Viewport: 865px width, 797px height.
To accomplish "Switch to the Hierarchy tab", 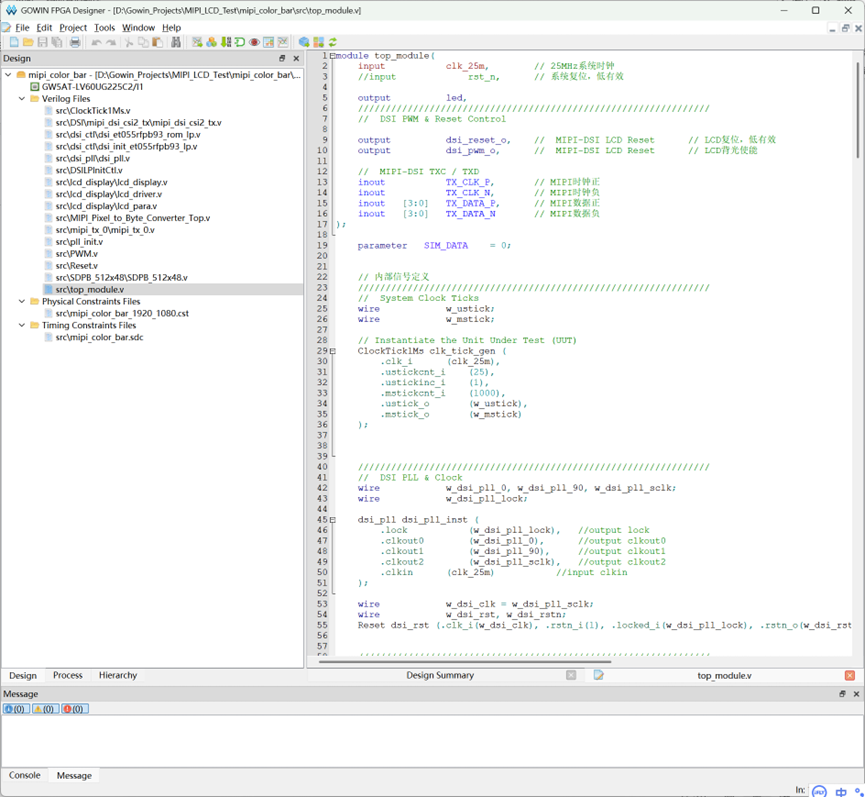I will pos(118,675).
